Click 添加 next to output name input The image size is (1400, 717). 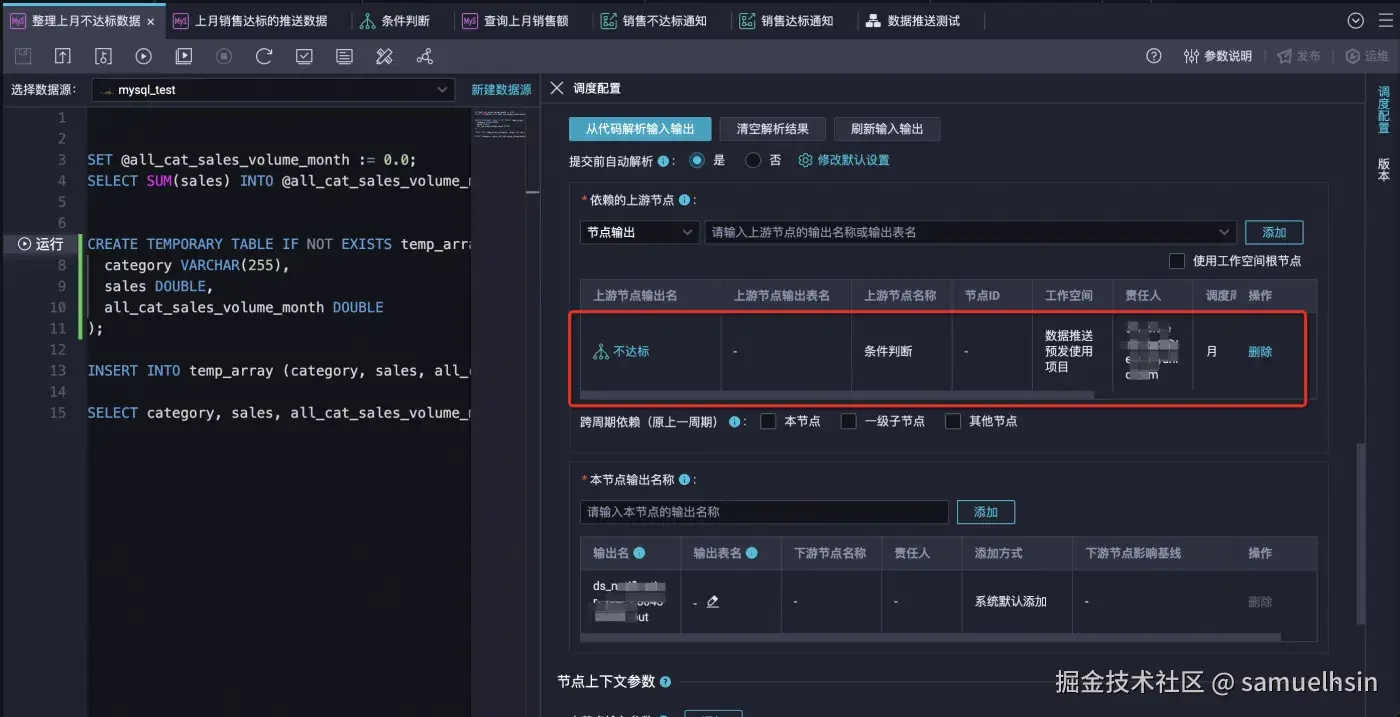986,512
